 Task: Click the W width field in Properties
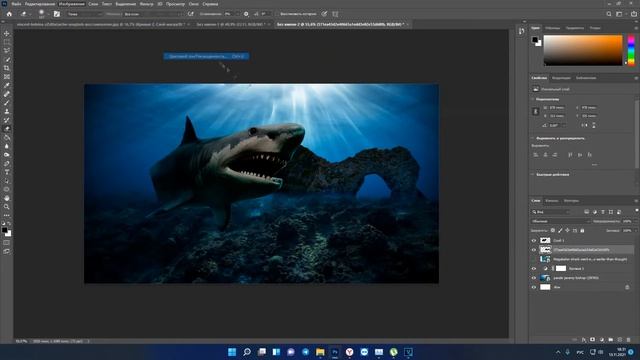point(557,108)
